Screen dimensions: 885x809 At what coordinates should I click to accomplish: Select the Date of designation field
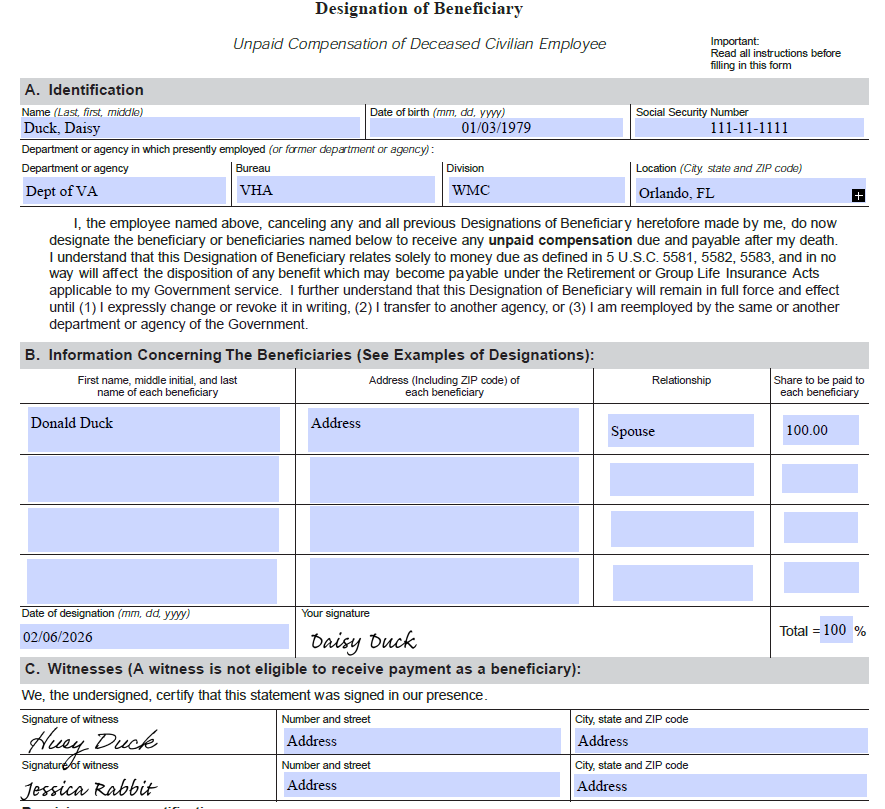[x=154, y=637]
